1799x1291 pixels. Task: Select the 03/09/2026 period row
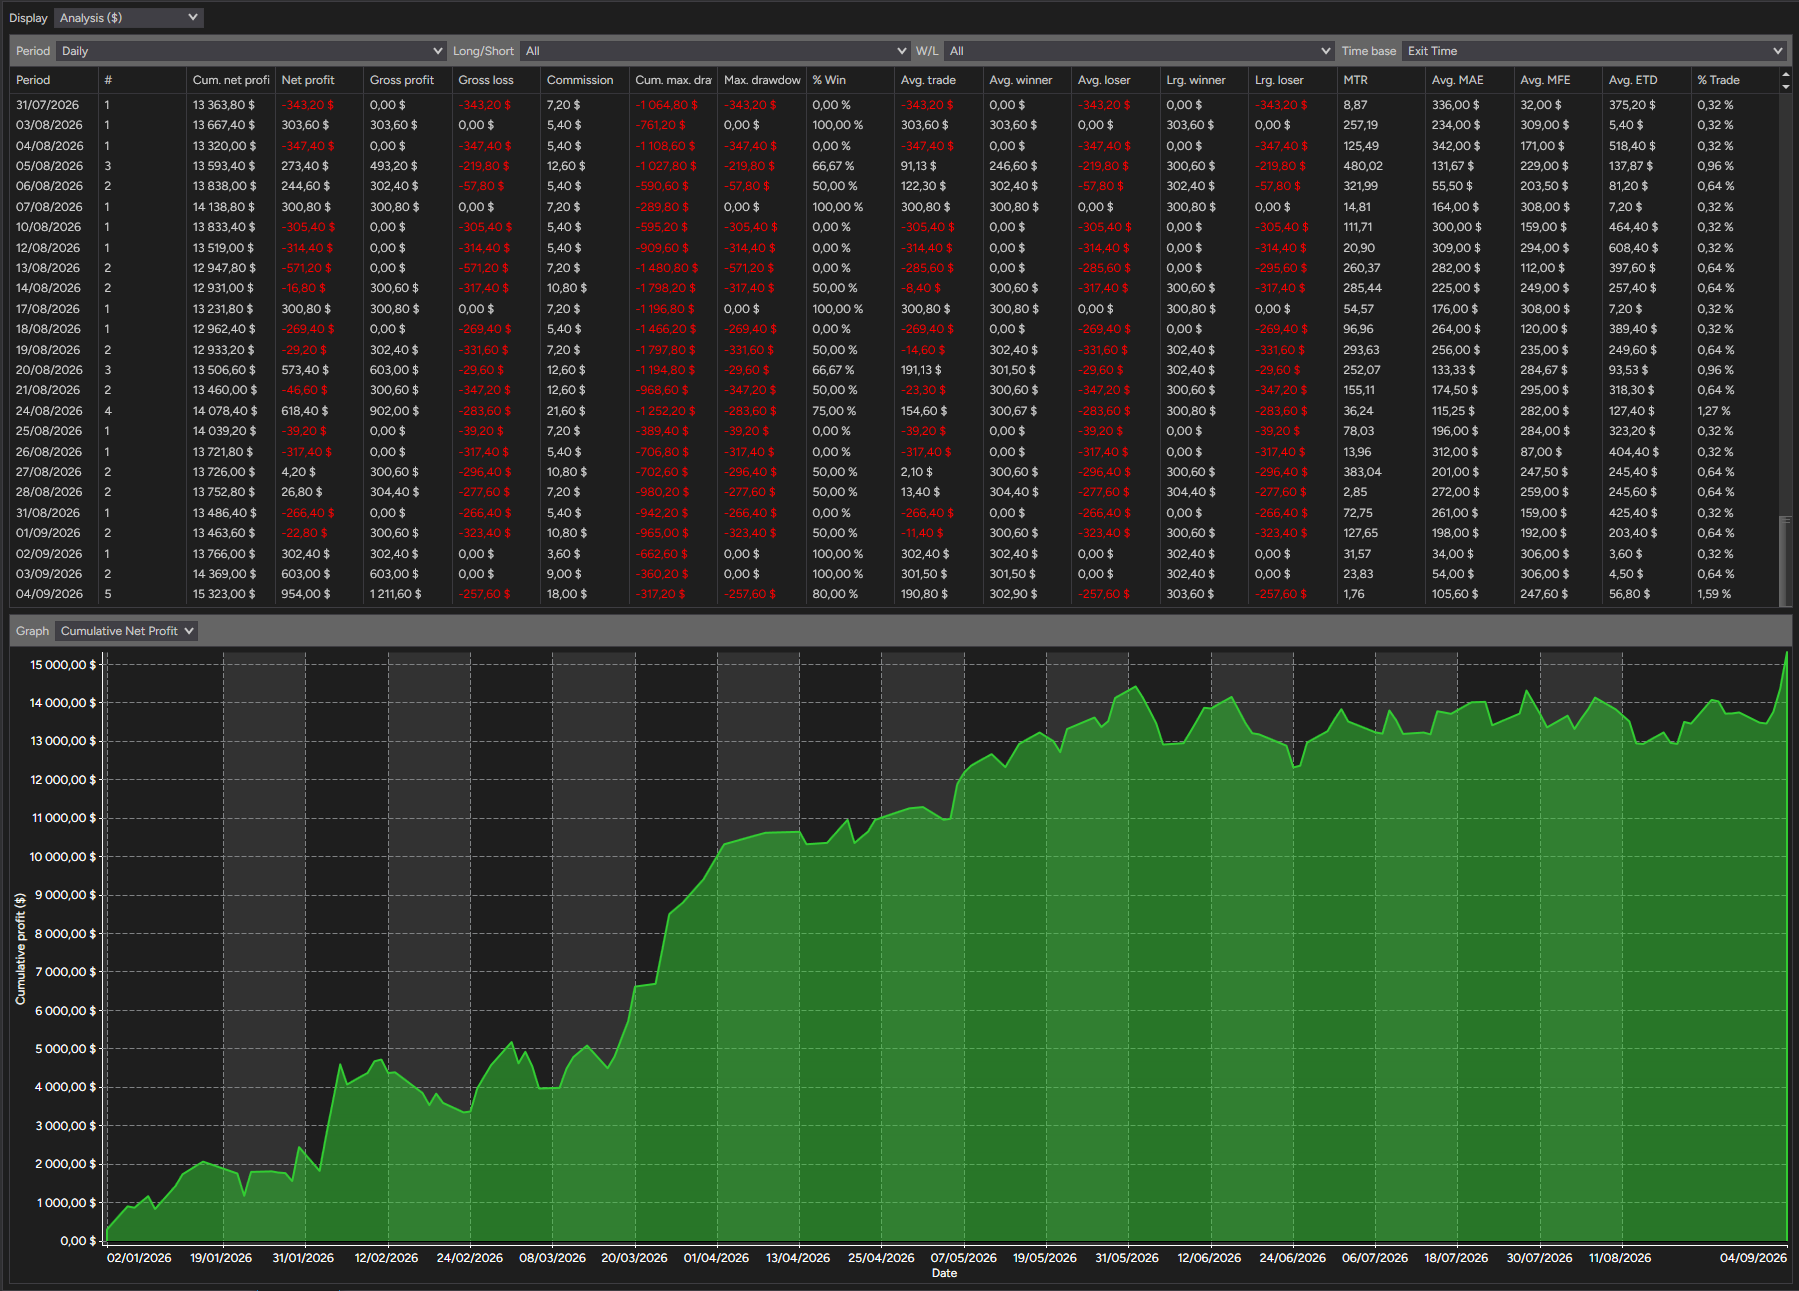click(894, 574)
